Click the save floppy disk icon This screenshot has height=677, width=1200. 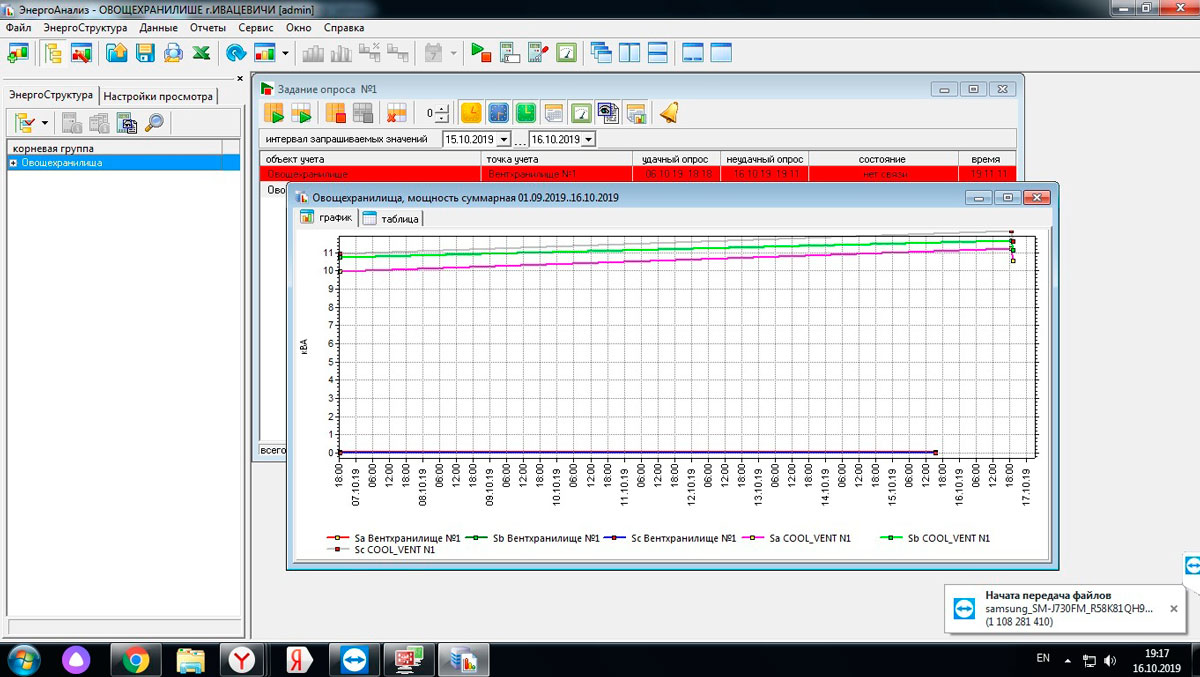coord(145,53)
